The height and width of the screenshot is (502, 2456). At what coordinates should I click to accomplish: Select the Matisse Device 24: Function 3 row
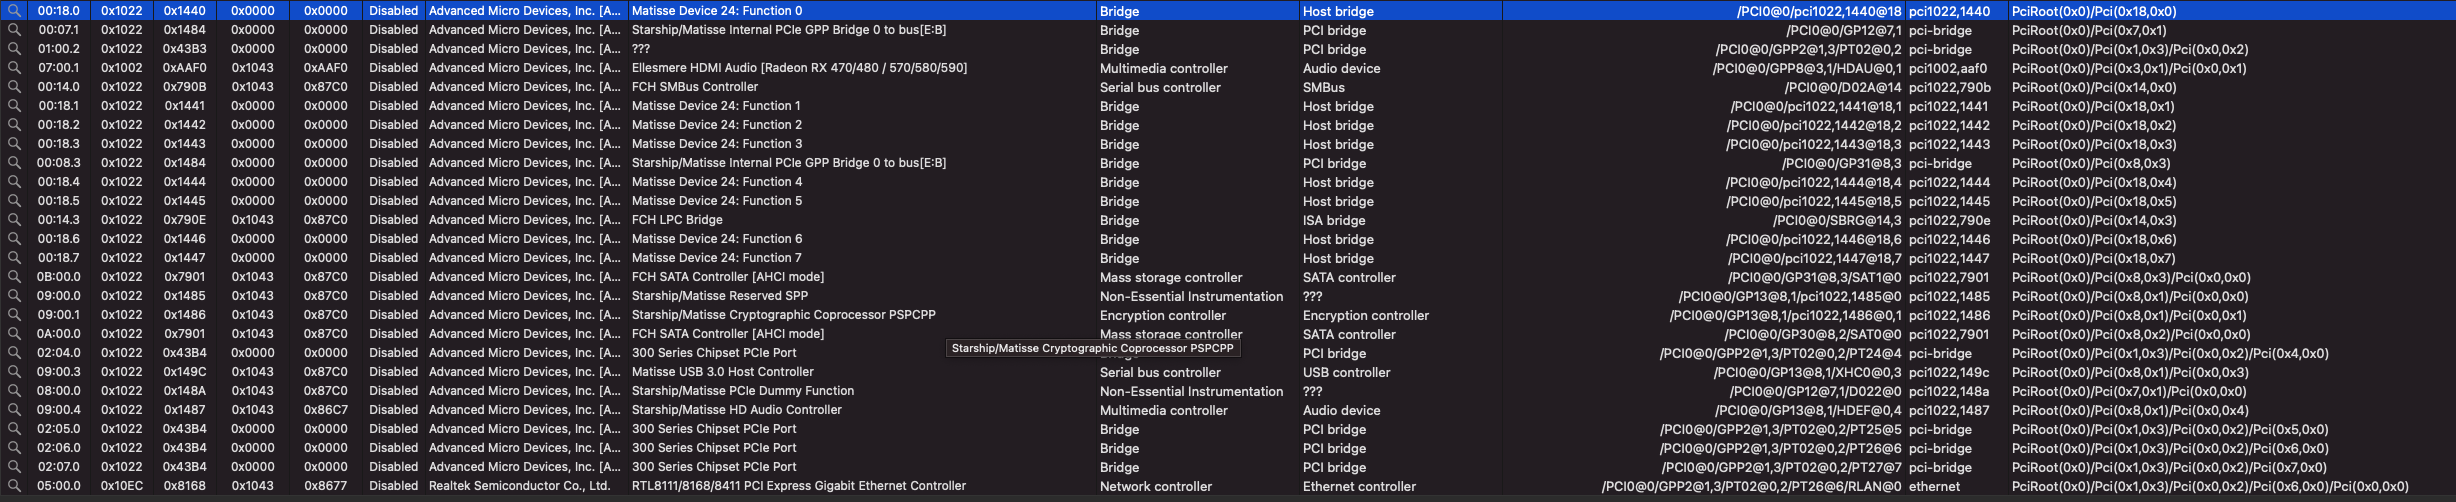coord(716,144)
